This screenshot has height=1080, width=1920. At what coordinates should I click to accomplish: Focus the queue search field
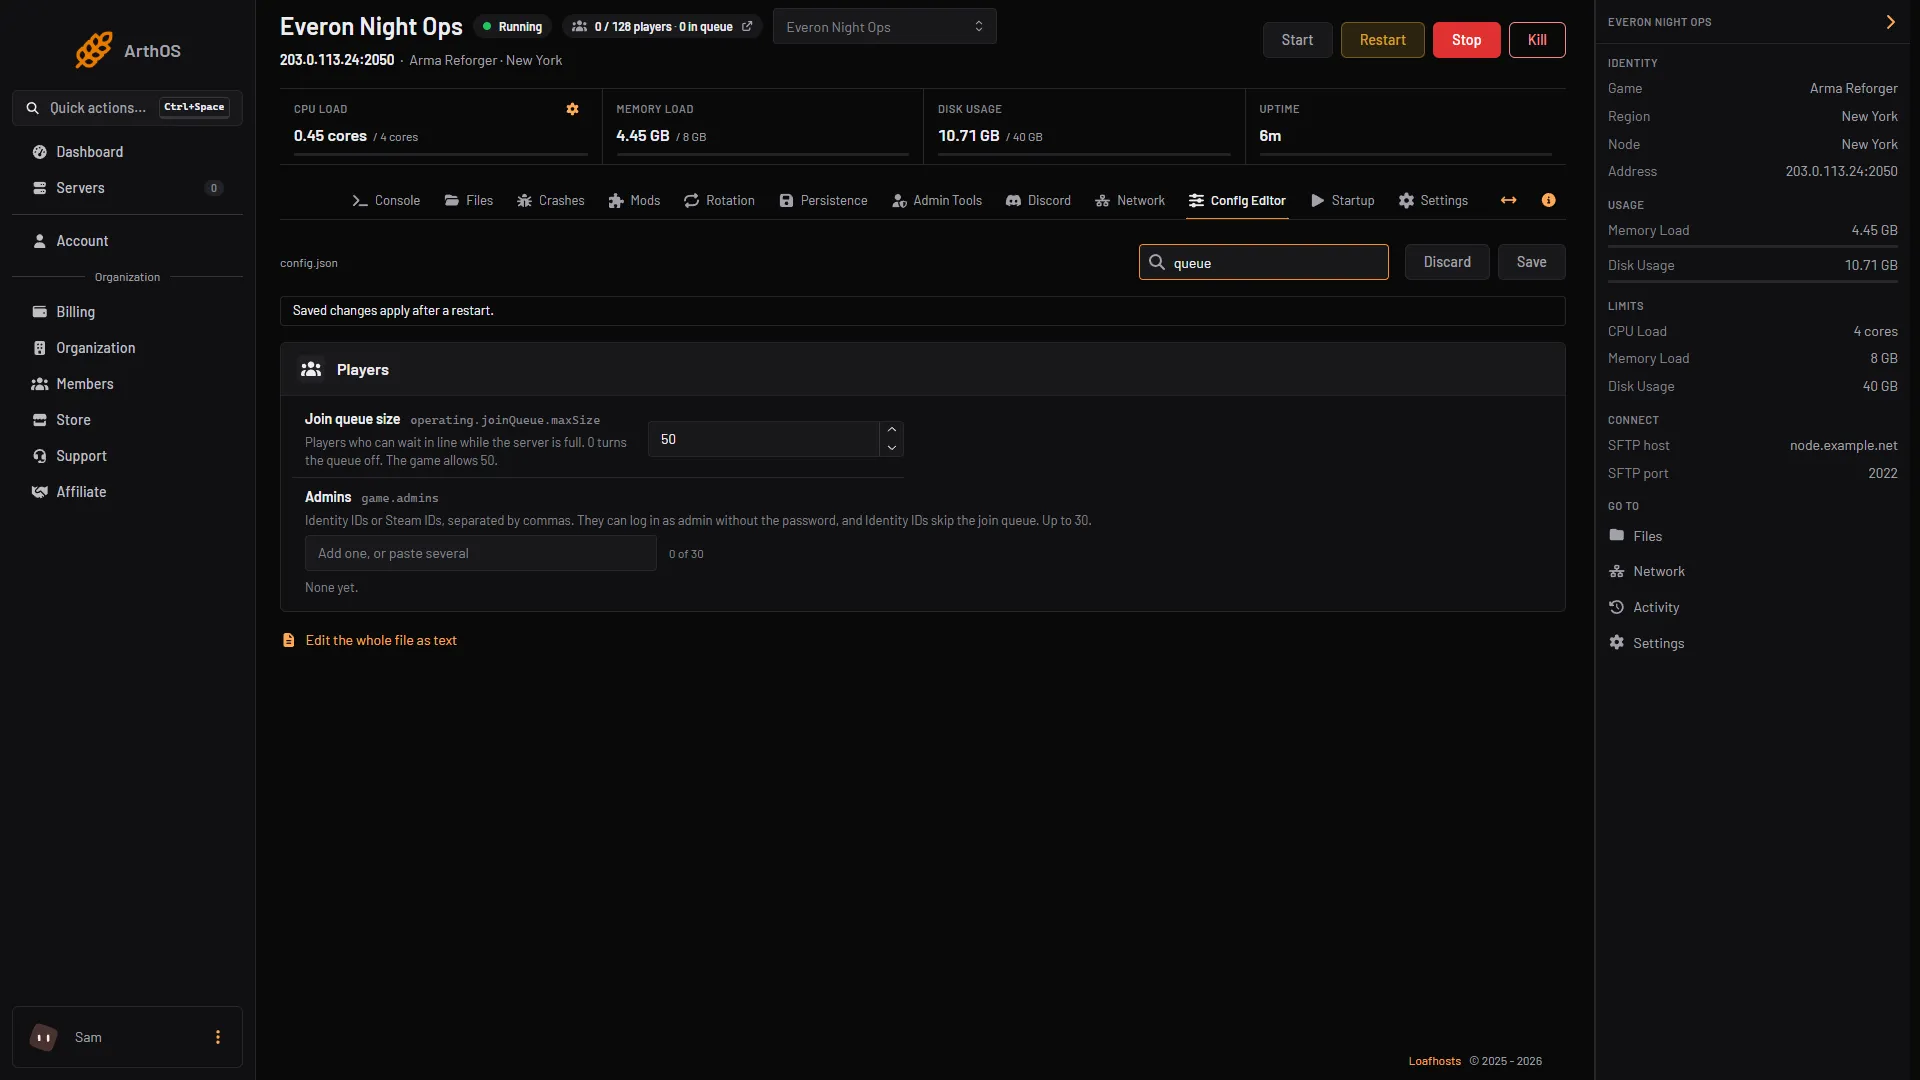click(x=1263, y=262)
